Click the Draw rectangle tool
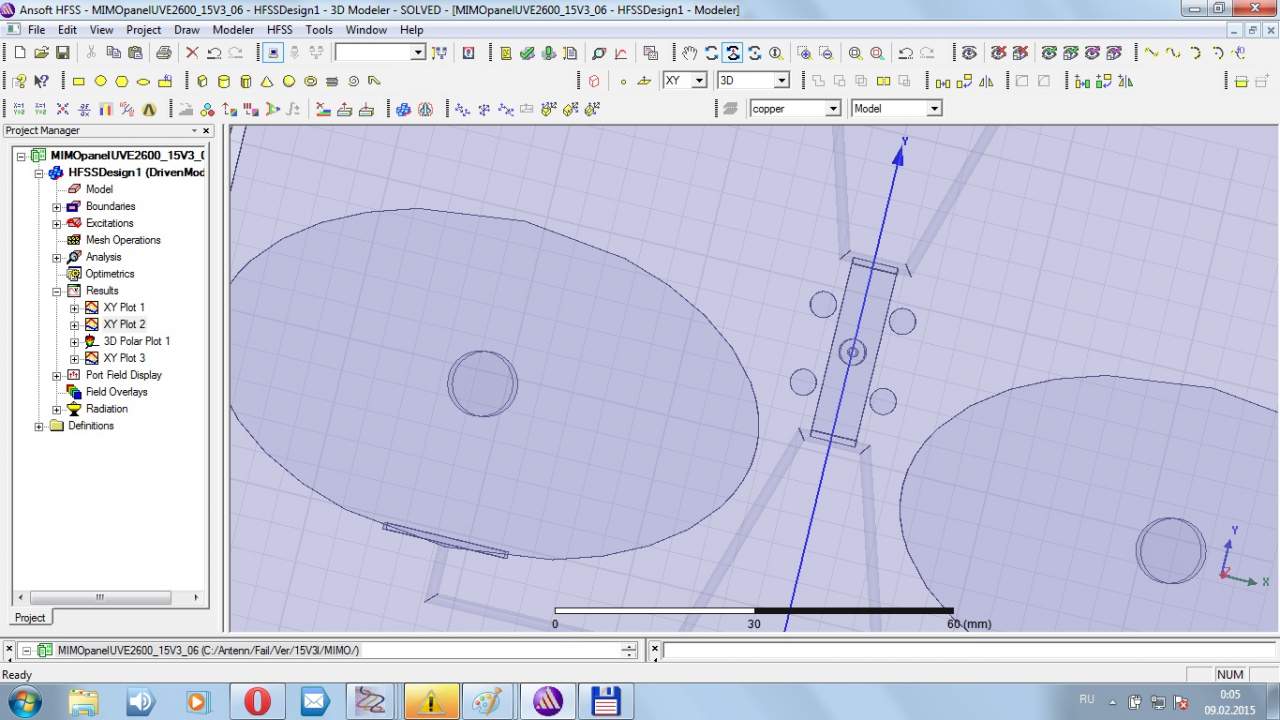1280x720 pixels. point(79,81)
